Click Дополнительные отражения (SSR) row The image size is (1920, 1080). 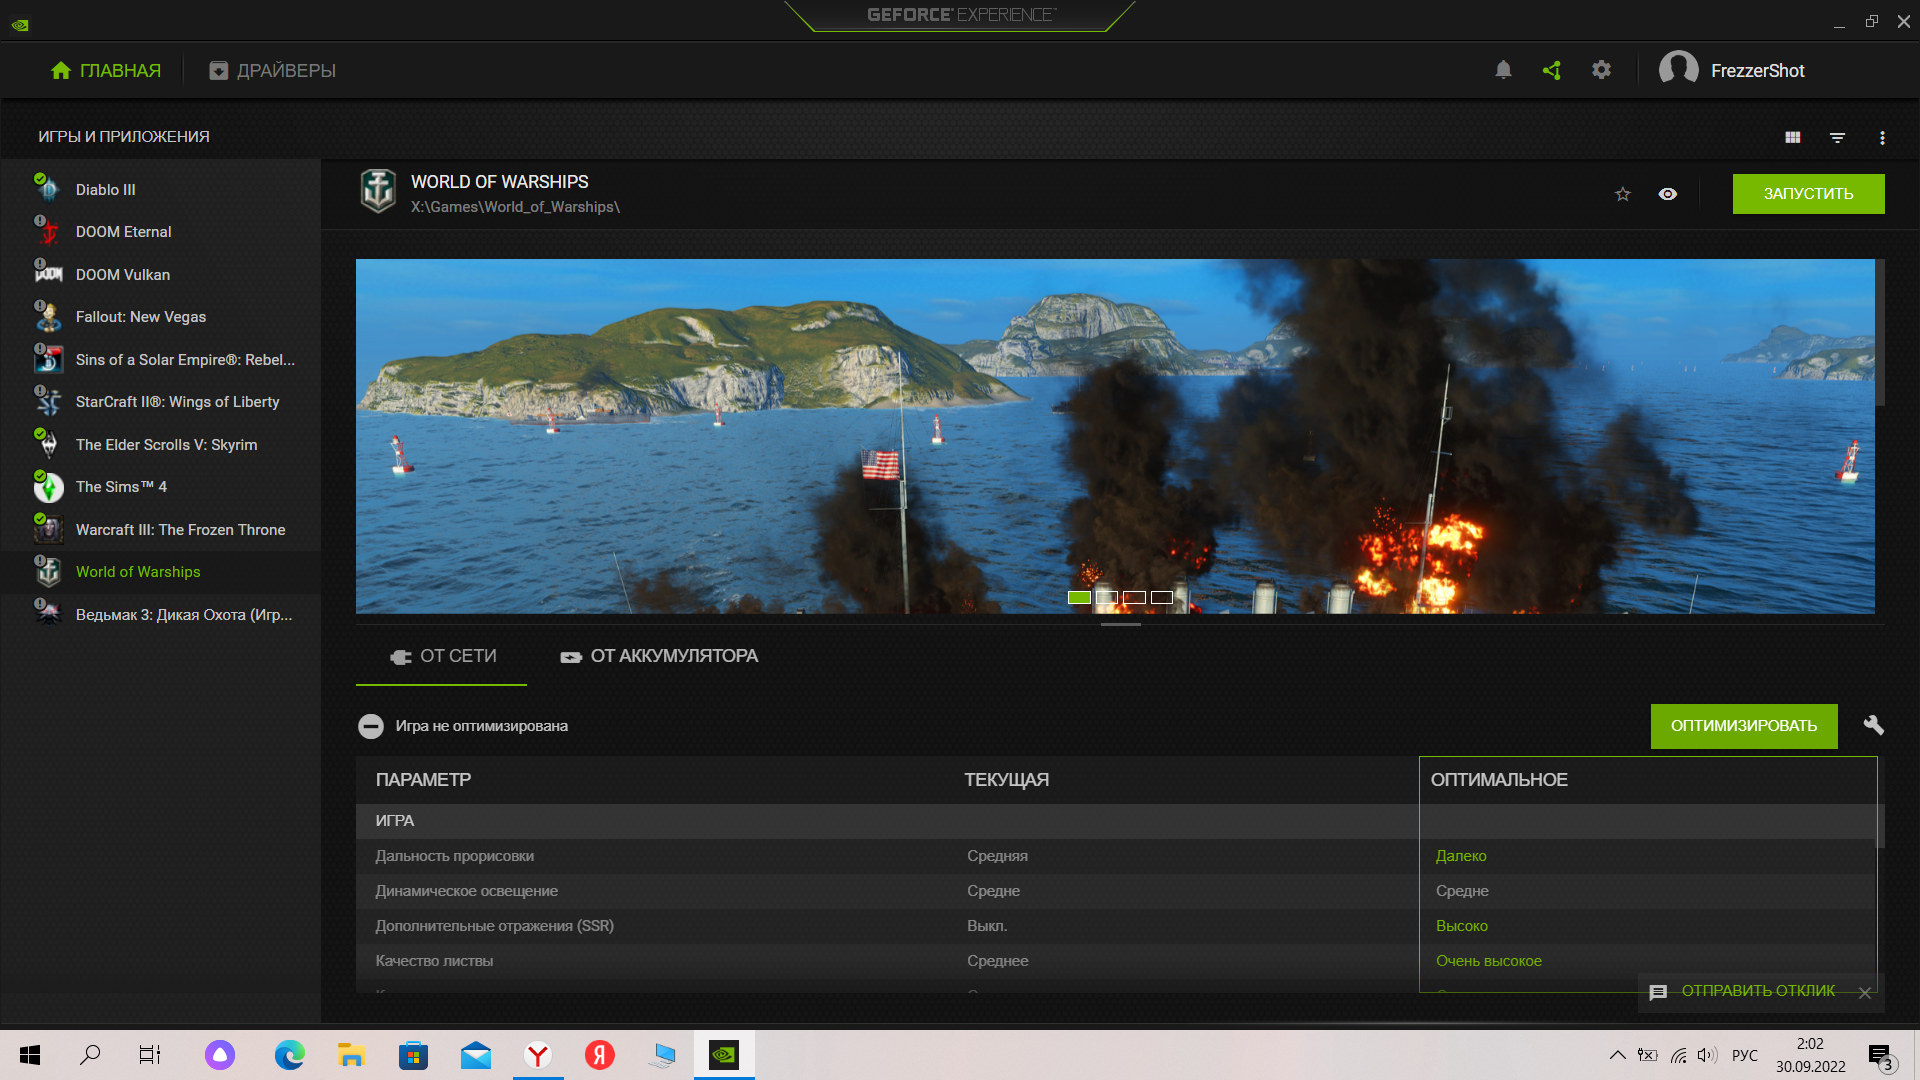[1115, 926]
